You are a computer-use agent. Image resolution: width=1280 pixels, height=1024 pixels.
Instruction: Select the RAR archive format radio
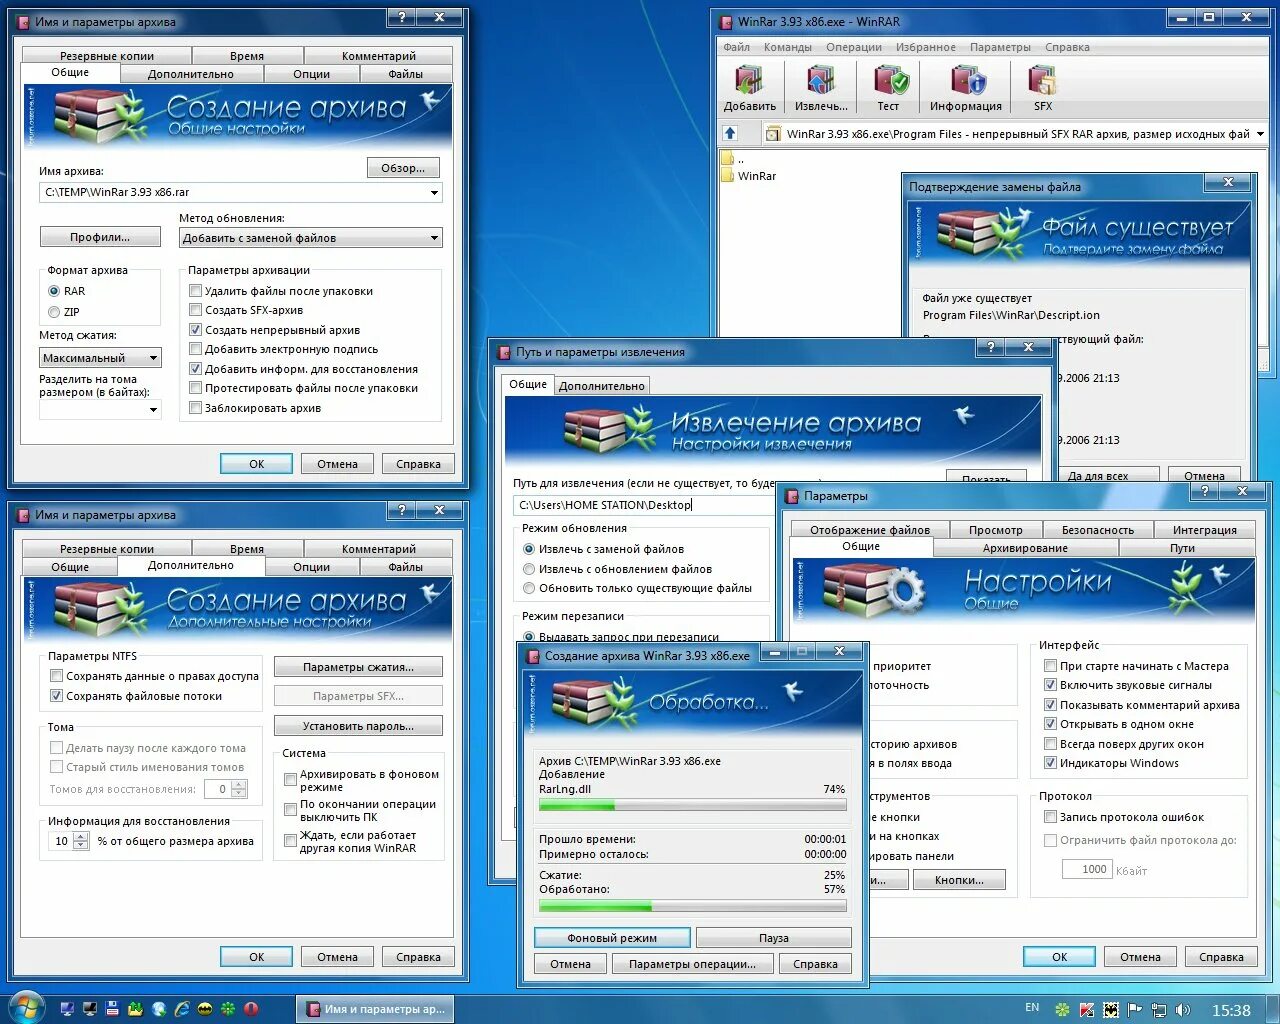54,291
